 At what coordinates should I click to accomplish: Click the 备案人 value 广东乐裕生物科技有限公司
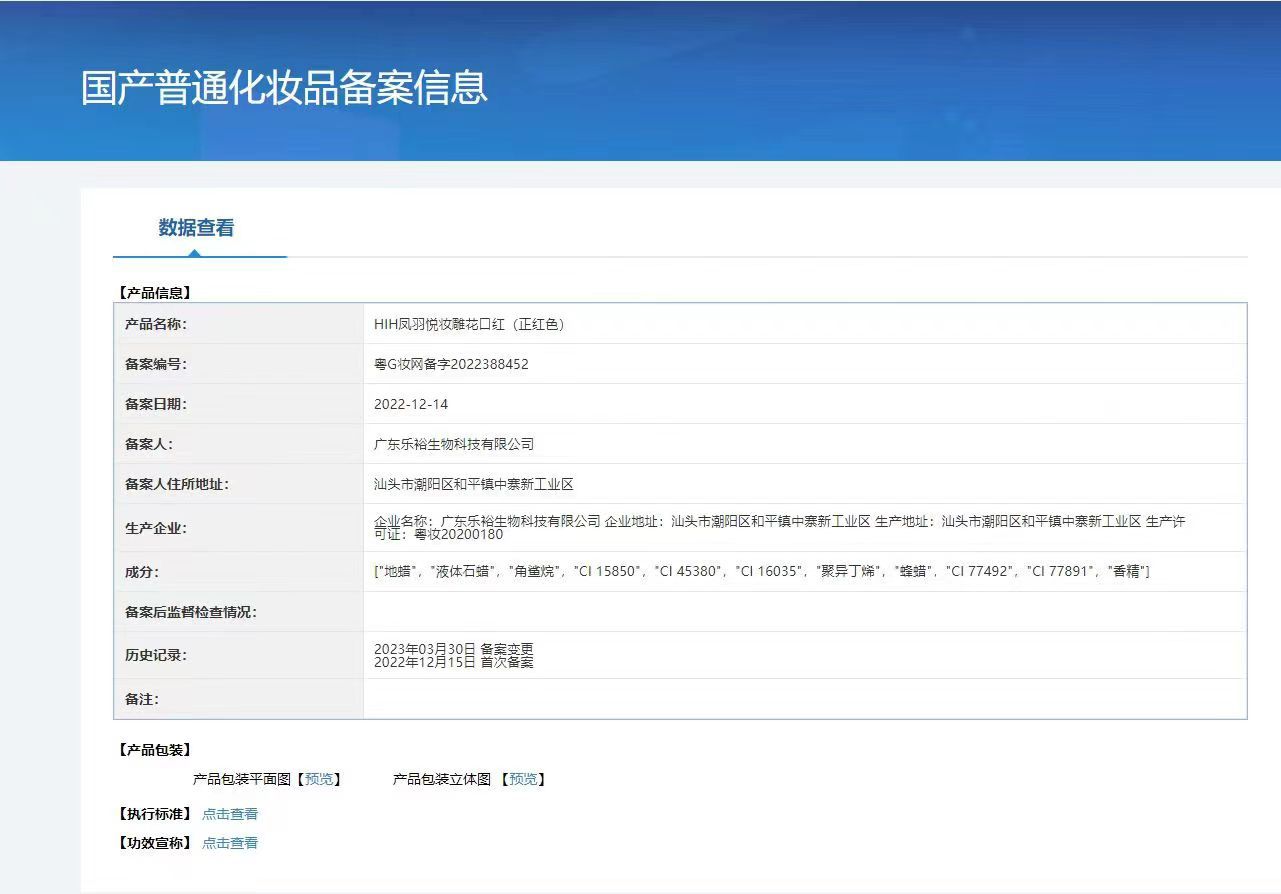[454, 444]
